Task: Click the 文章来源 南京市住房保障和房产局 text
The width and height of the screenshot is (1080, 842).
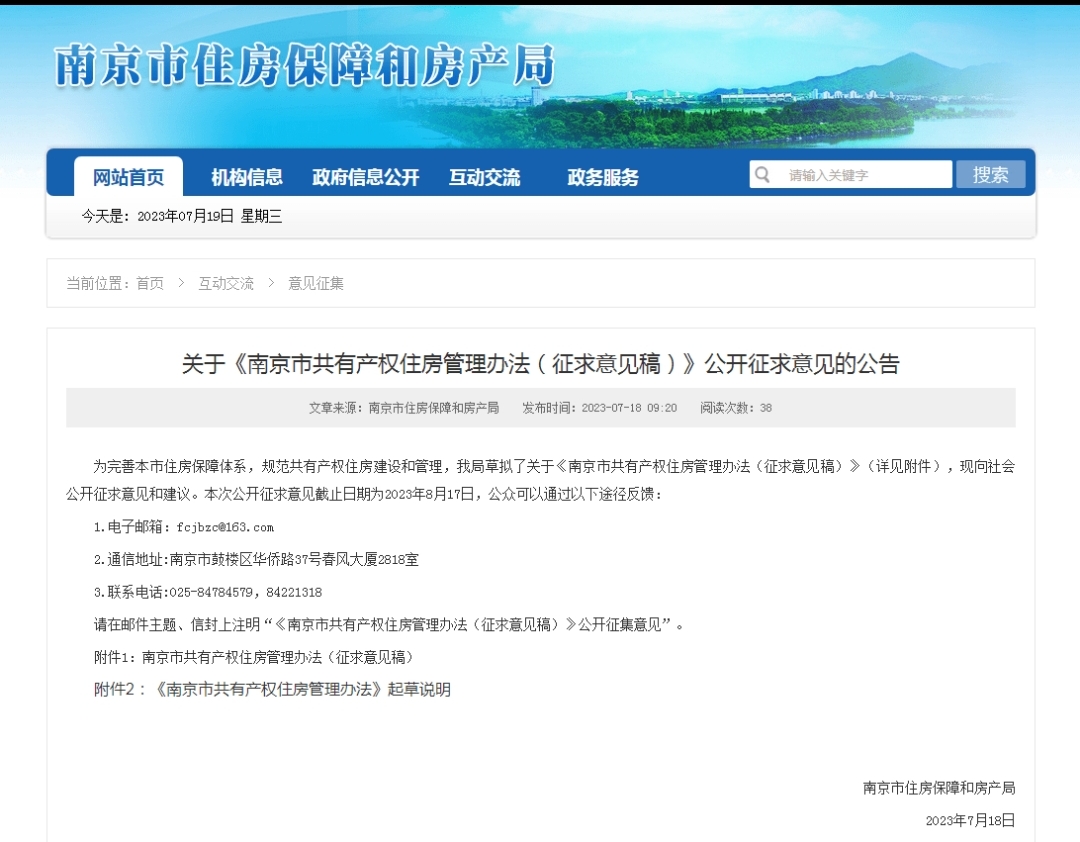Action: tap(404, 408)
